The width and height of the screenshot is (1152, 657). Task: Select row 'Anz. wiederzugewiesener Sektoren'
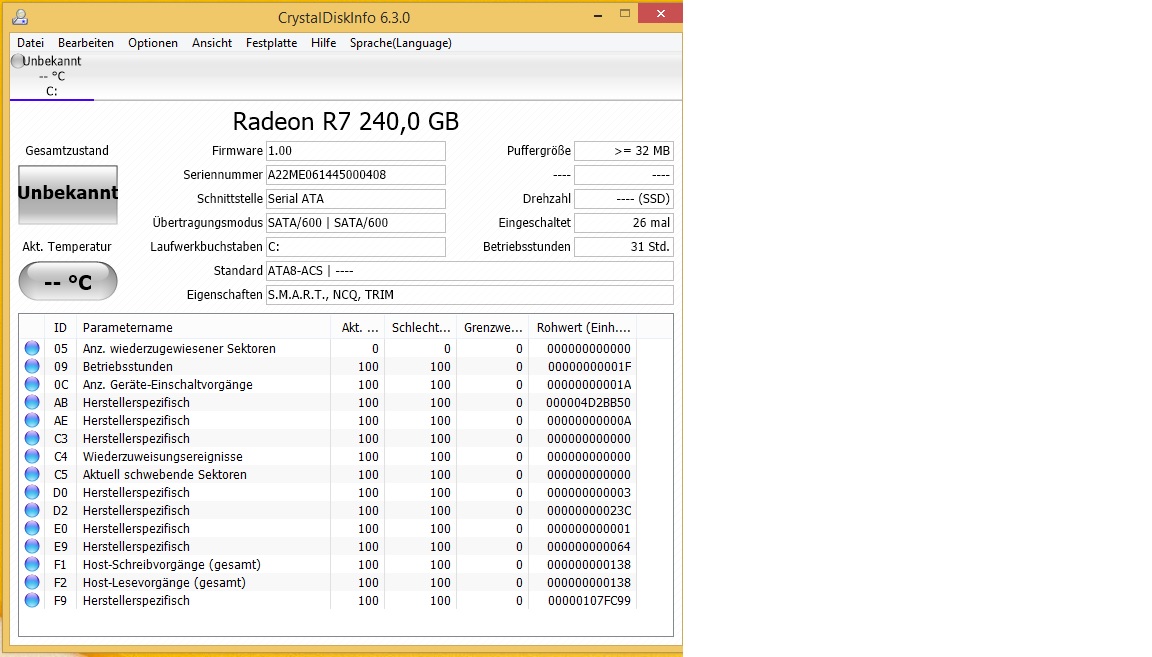[x=328, y=348]
